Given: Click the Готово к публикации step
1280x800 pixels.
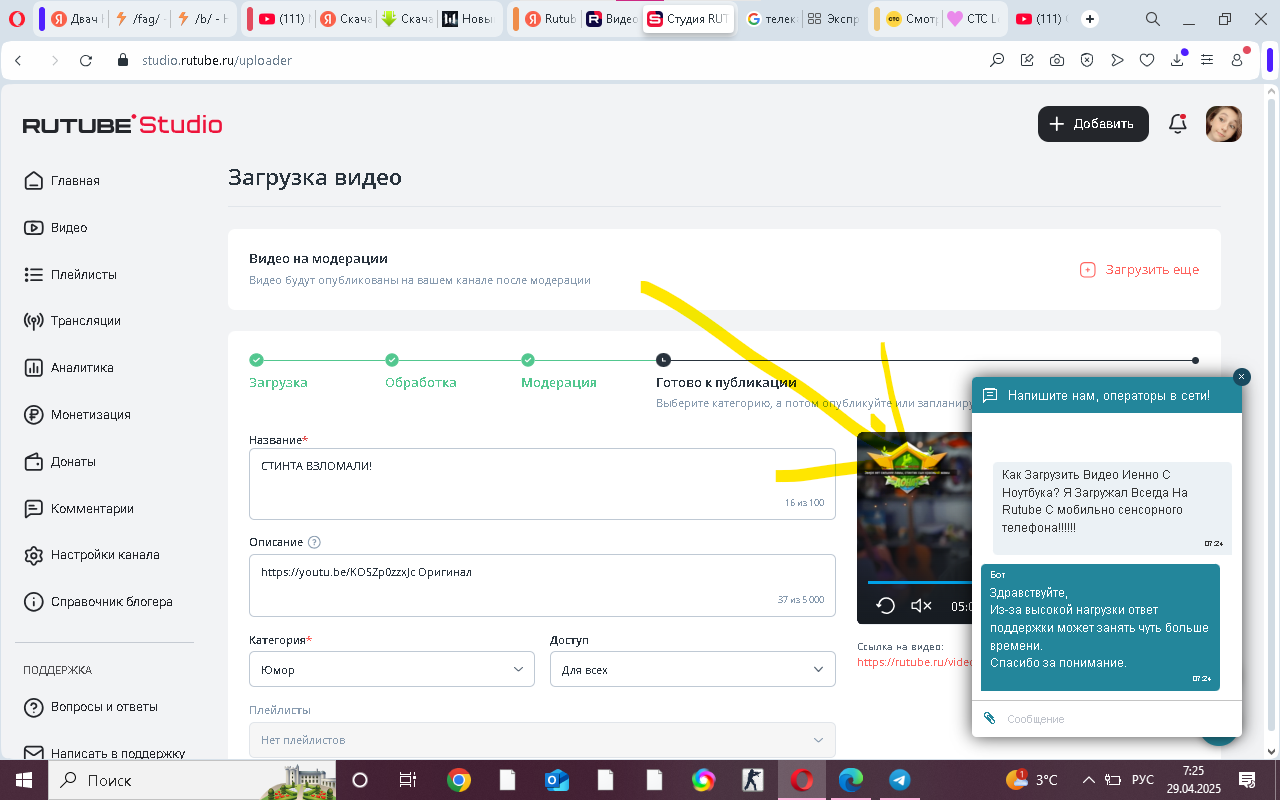Looking at the screenshot, I should click(726, 383).
